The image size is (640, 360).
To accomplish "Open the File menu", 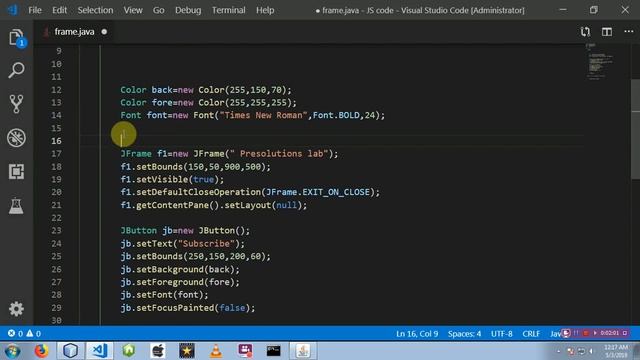I will tap(35, 10).
